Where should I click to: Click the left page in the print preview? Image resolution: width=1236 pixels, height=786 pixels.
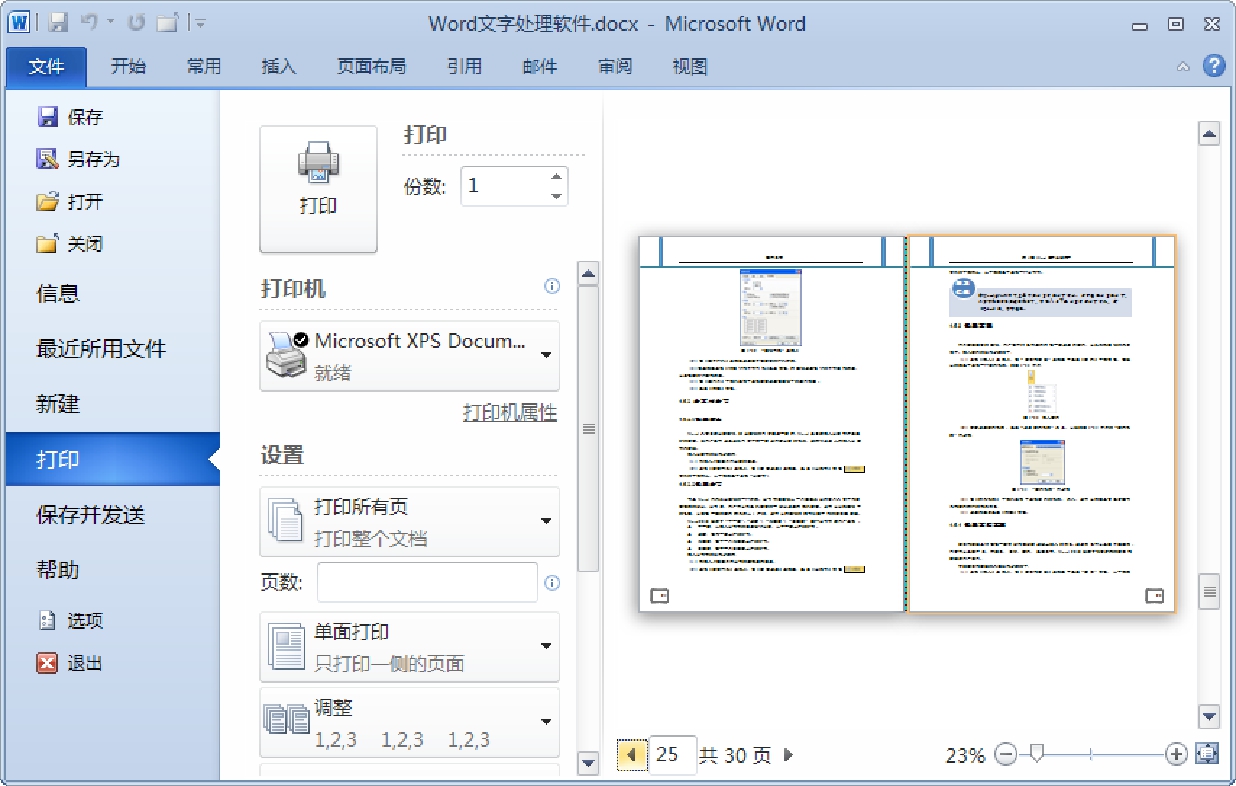coord(772,424)
